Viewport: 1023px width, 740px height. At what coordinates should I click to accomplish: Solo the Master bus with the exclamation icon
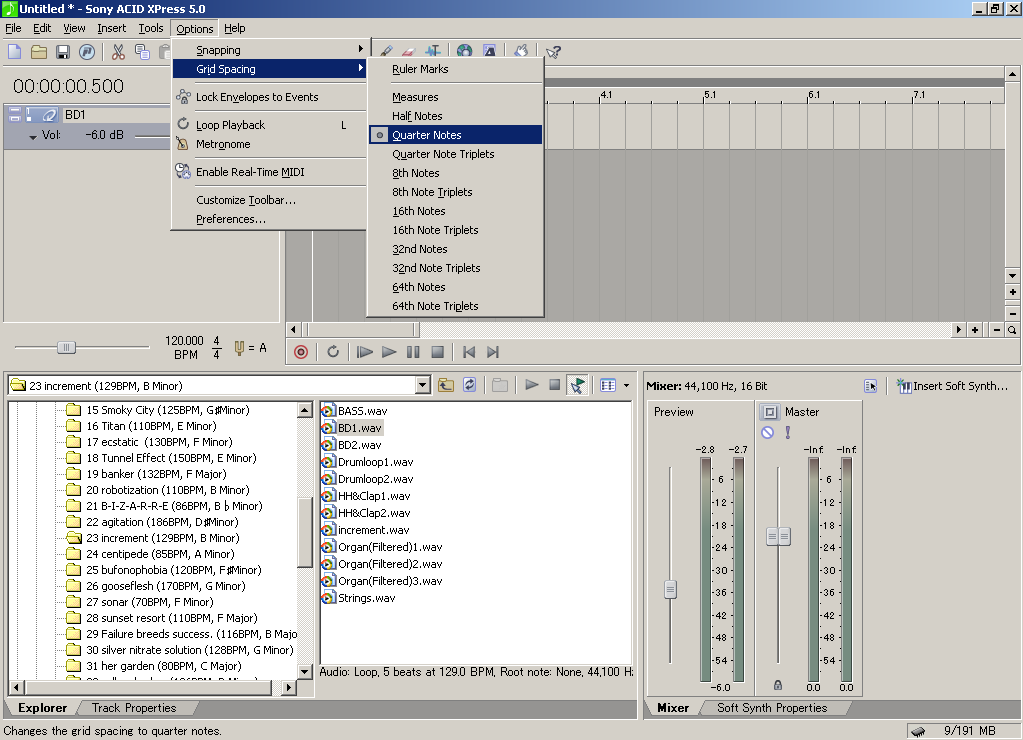tap(787, 432)
